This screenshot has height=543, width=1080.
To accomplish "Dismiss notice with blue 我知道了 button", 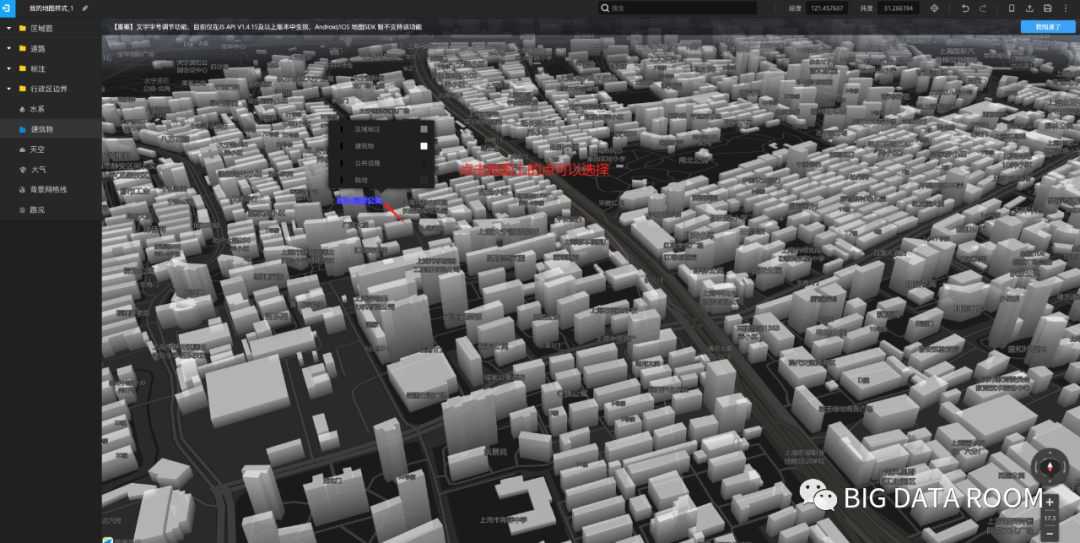I will (x=1048, y=27).
